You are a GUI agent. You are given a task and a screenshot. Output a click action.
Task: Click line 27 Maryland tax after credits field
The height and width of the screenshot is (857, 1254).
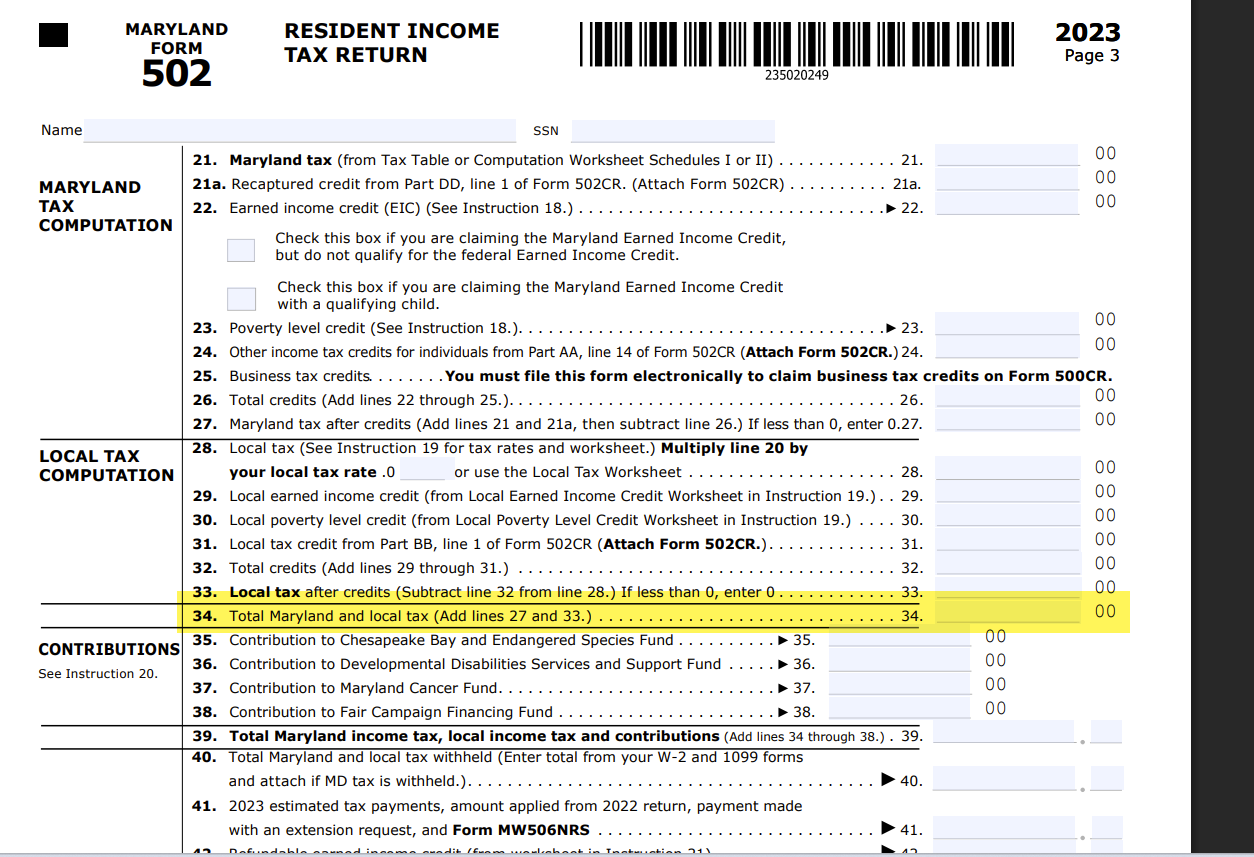(1007, 419)
